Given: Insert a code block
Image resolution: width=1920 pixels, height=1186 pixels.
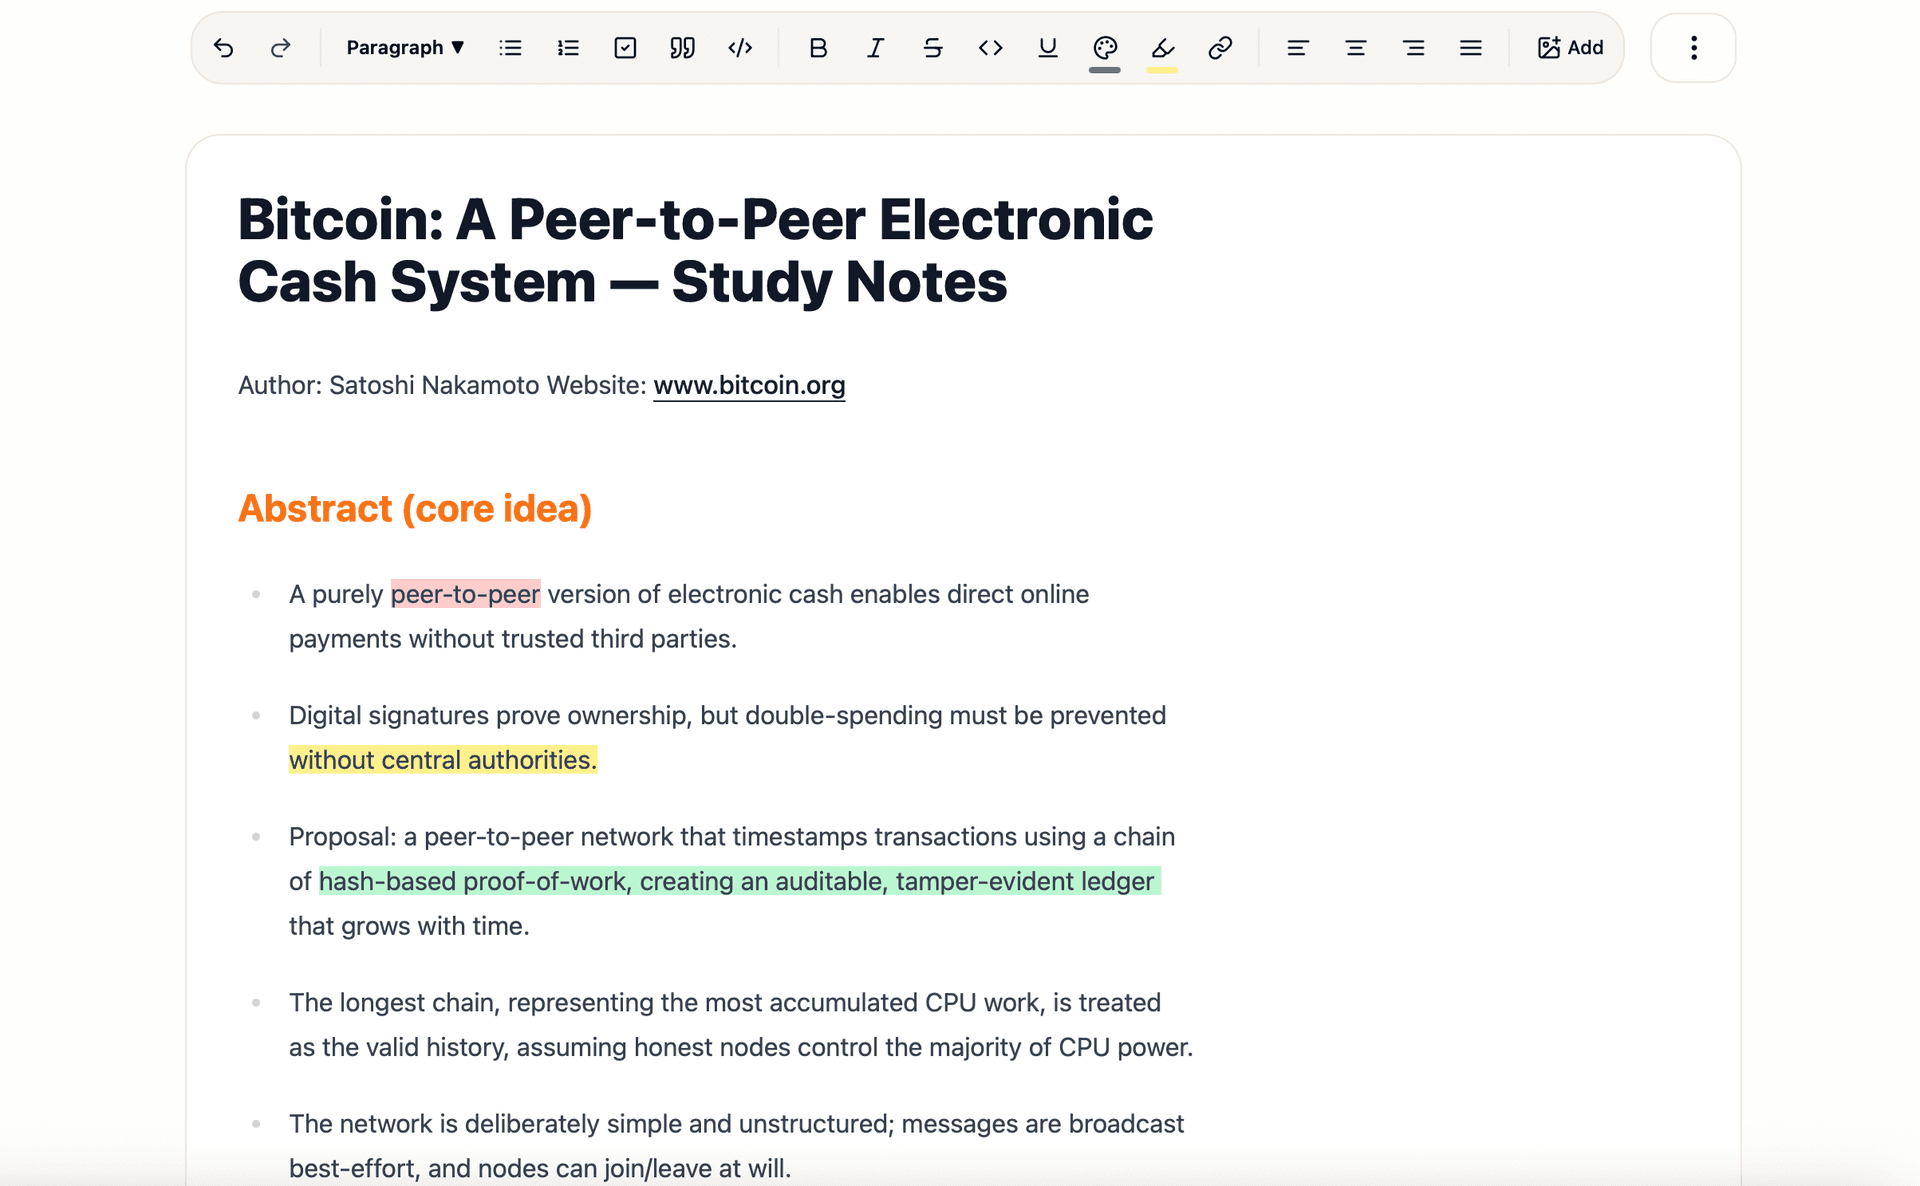Looking at the screenshot, I should (740, 47).
